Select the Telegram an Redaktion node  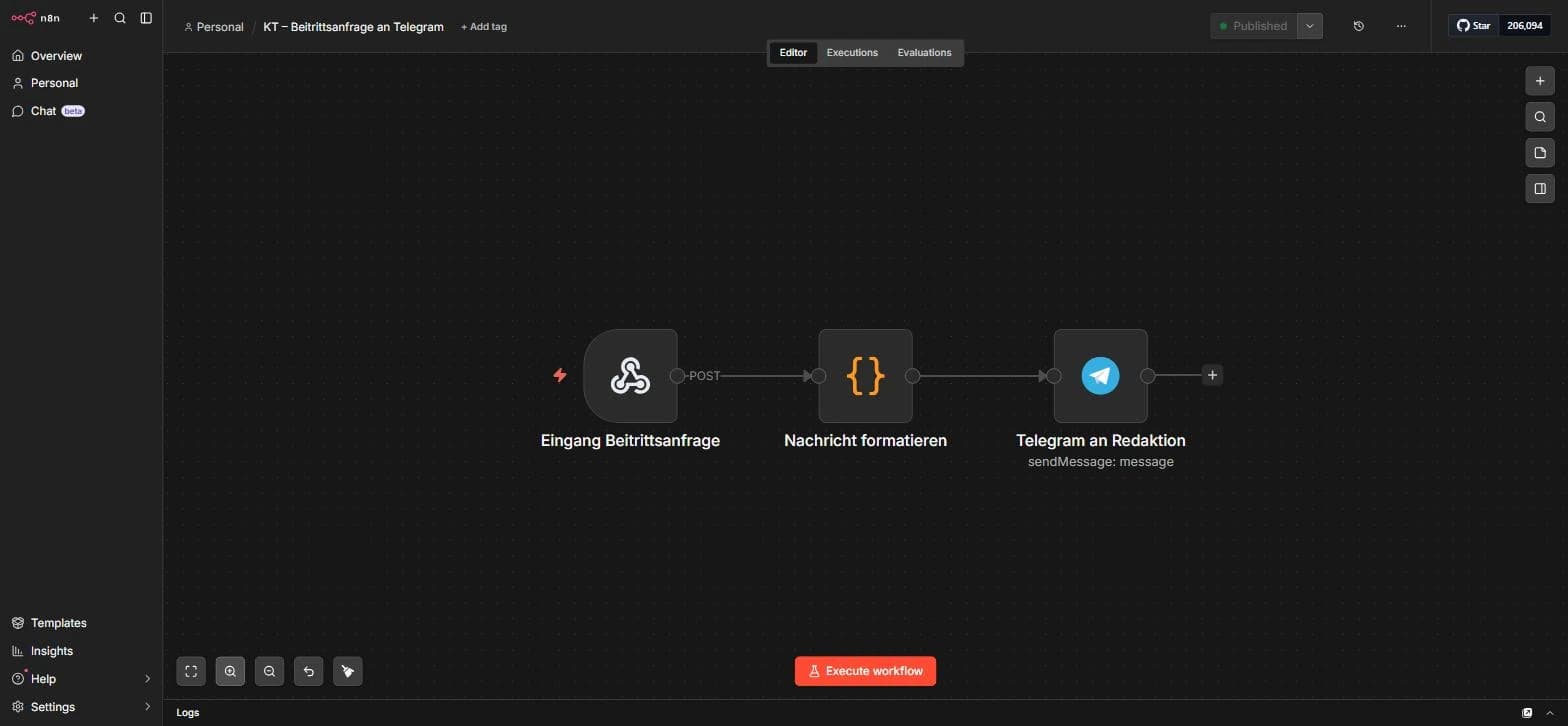1100,376
